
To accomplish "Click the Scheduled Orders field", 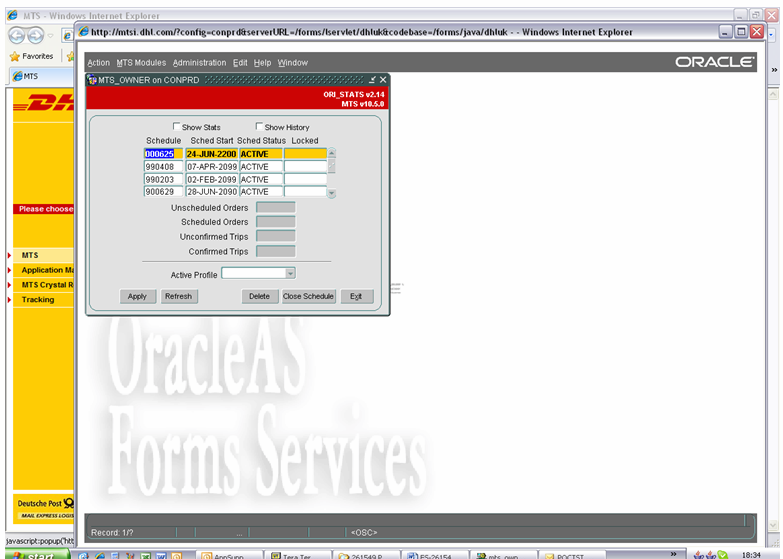I will click(276, 222).
